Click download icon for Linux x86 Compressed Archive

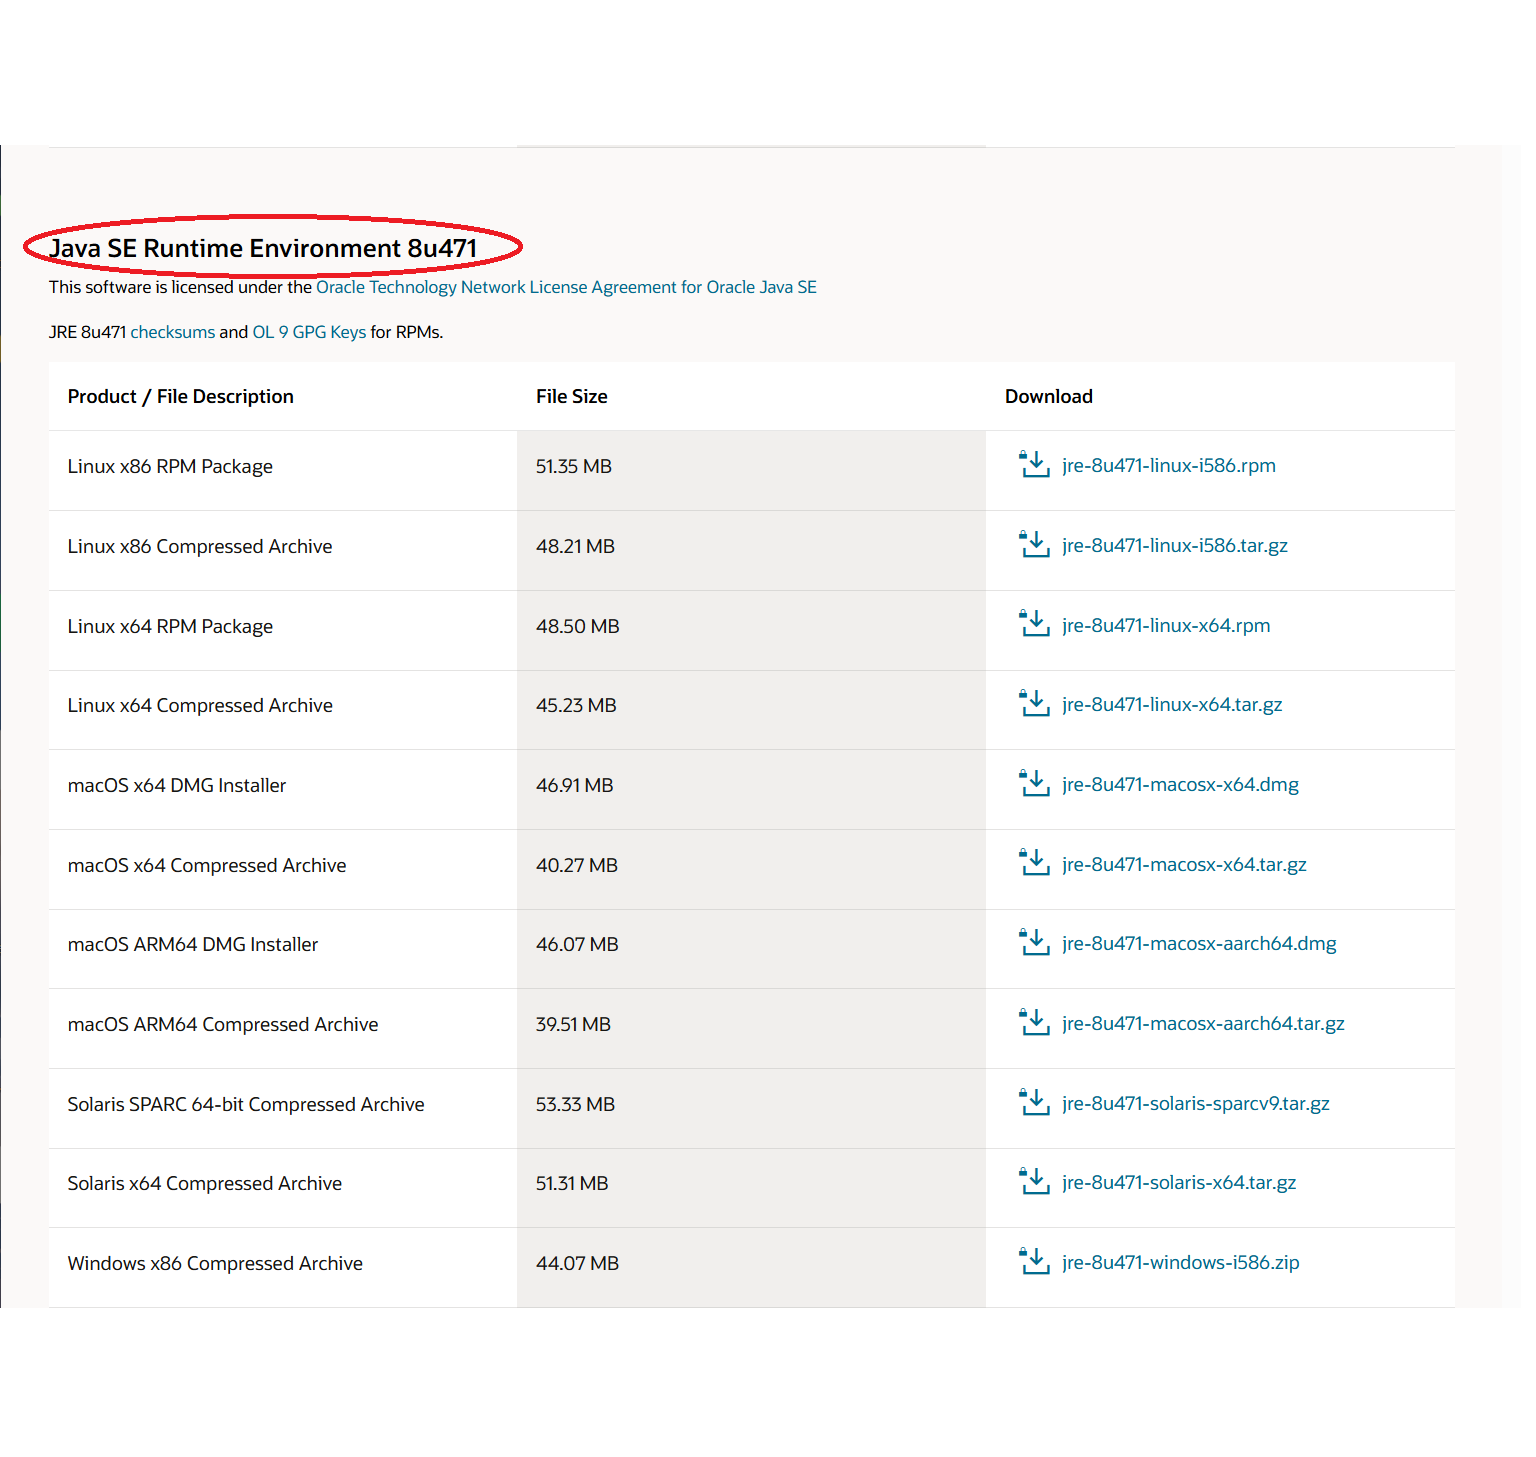pos(1034,545)
